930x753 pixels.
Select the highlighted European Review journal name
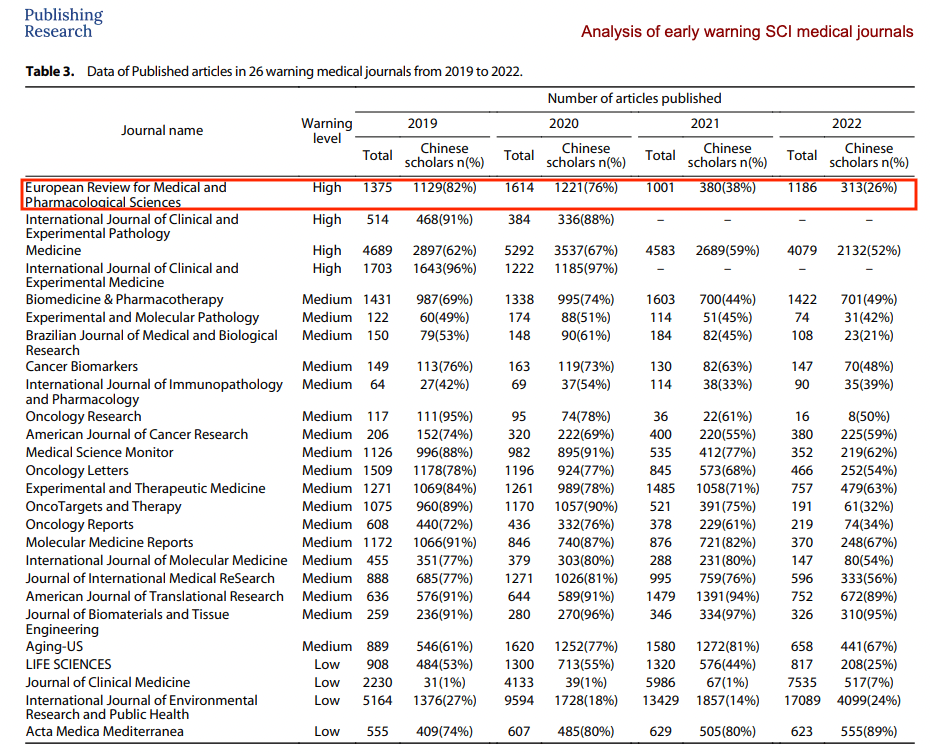coord(126,194)
